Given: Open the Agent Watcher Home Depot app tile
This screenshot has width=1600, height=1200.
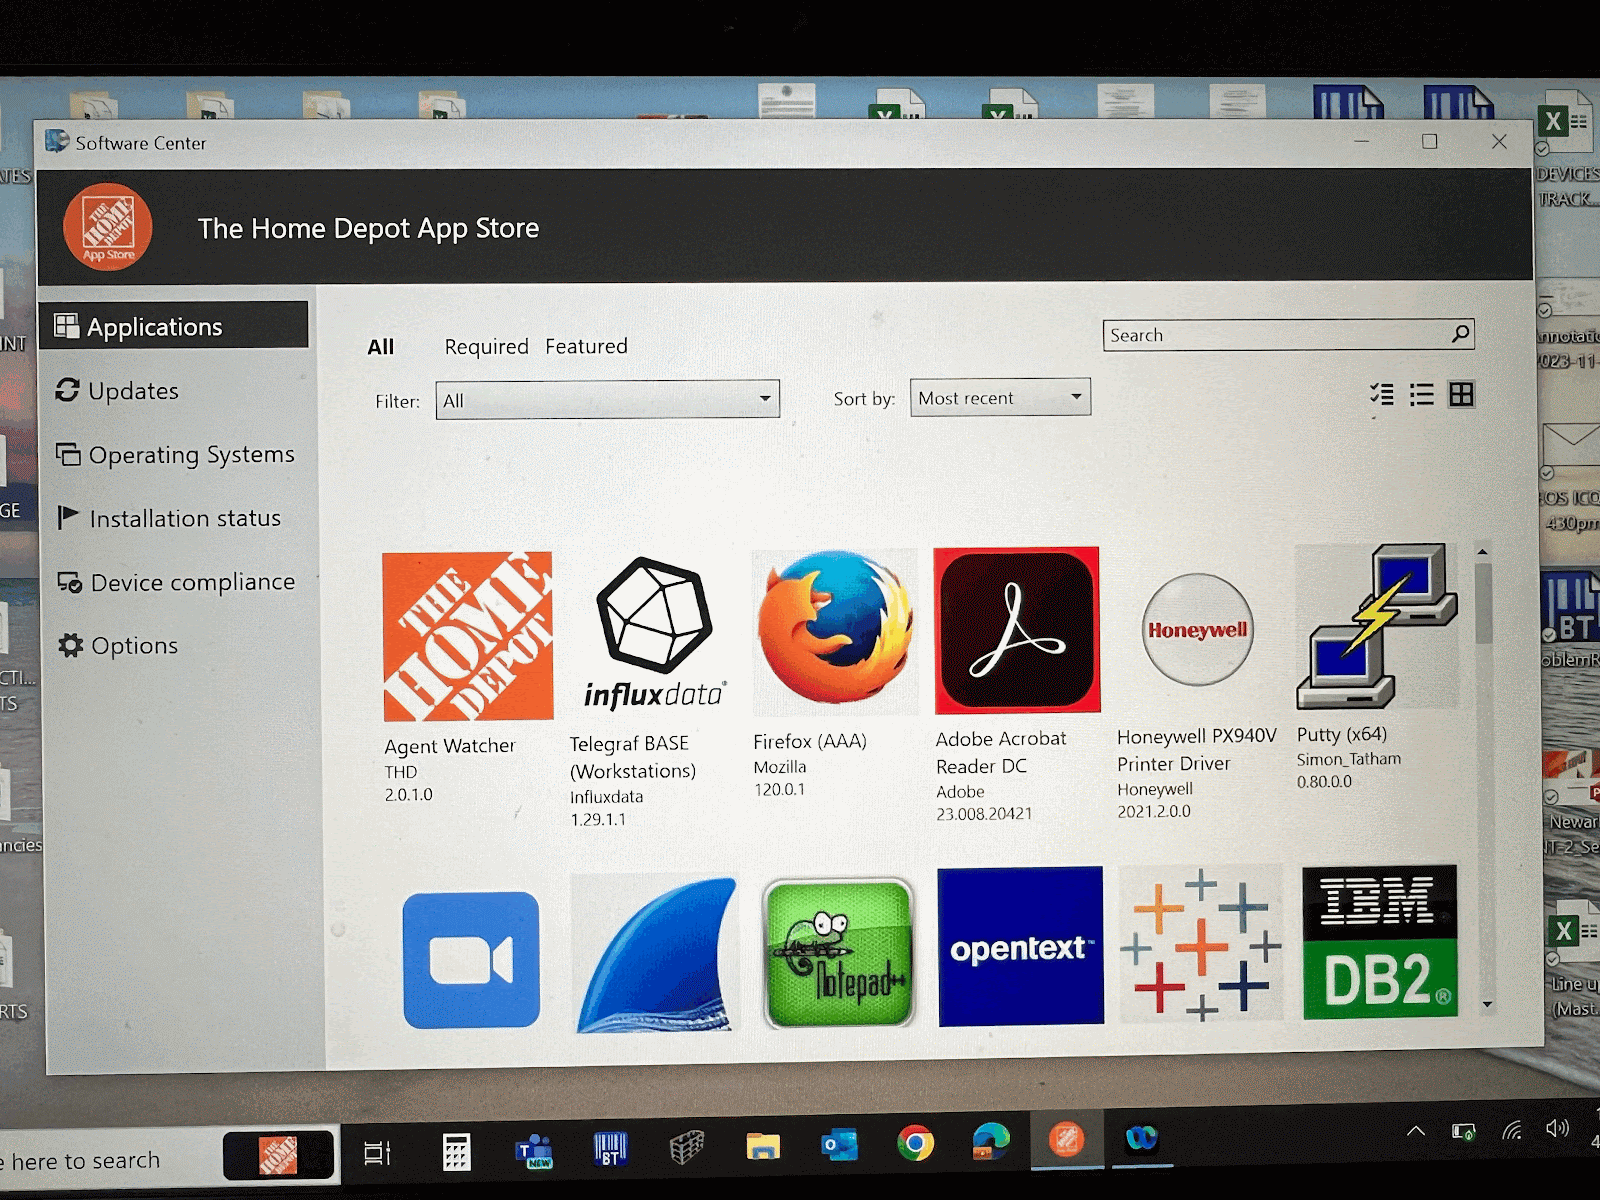Looking at the screenshot, I should coord(468,636).
